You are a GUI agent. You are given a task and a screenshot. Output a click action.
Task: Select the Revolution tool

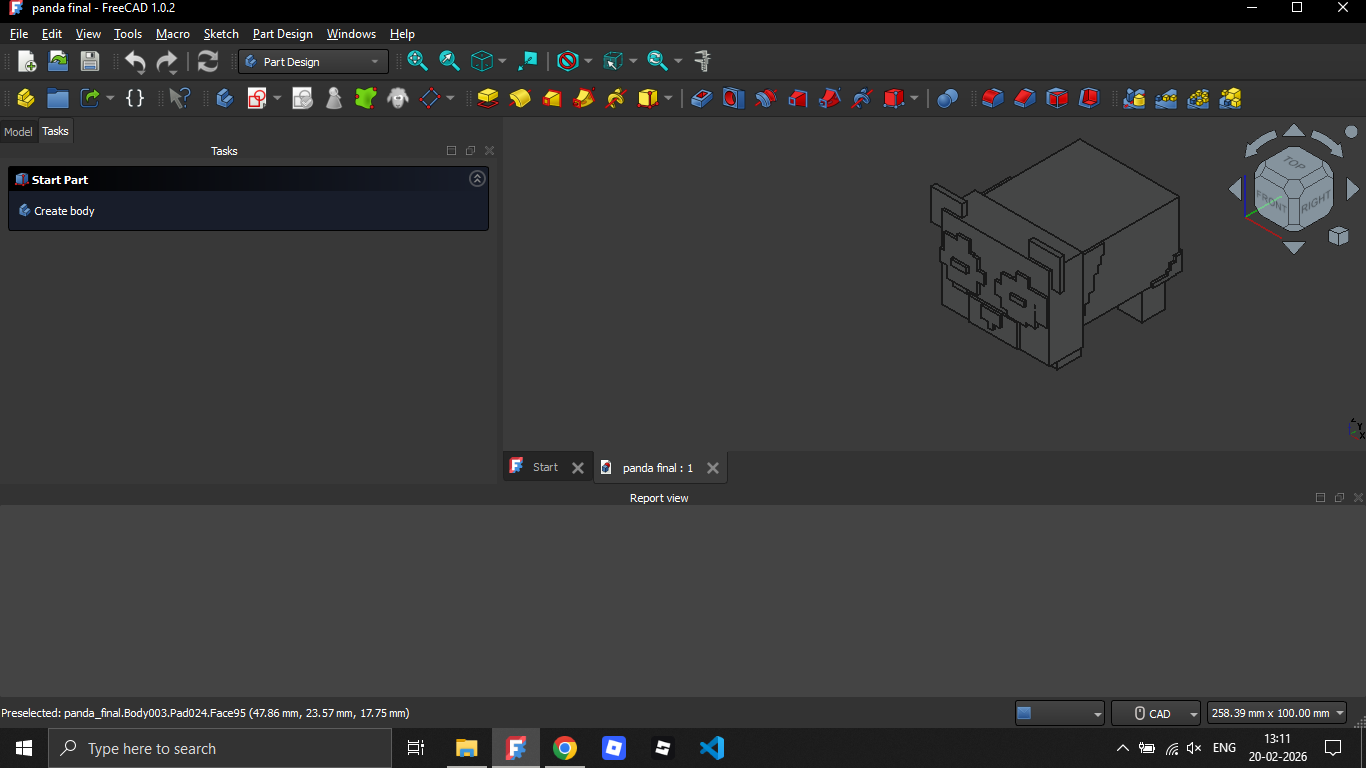[520, 98]
